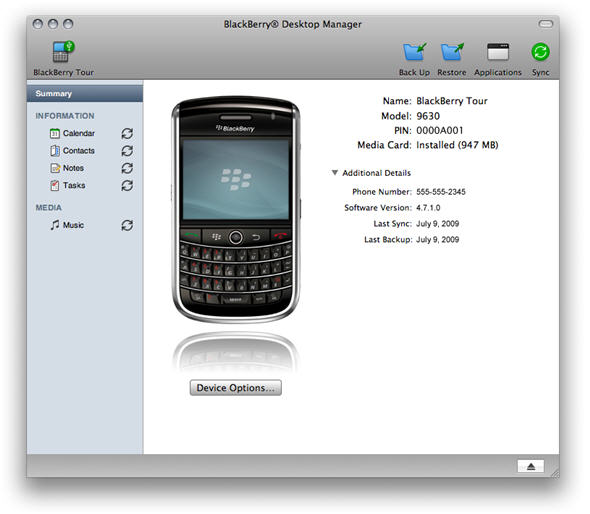Close the Desktop Manager window

tap(38, 24)
